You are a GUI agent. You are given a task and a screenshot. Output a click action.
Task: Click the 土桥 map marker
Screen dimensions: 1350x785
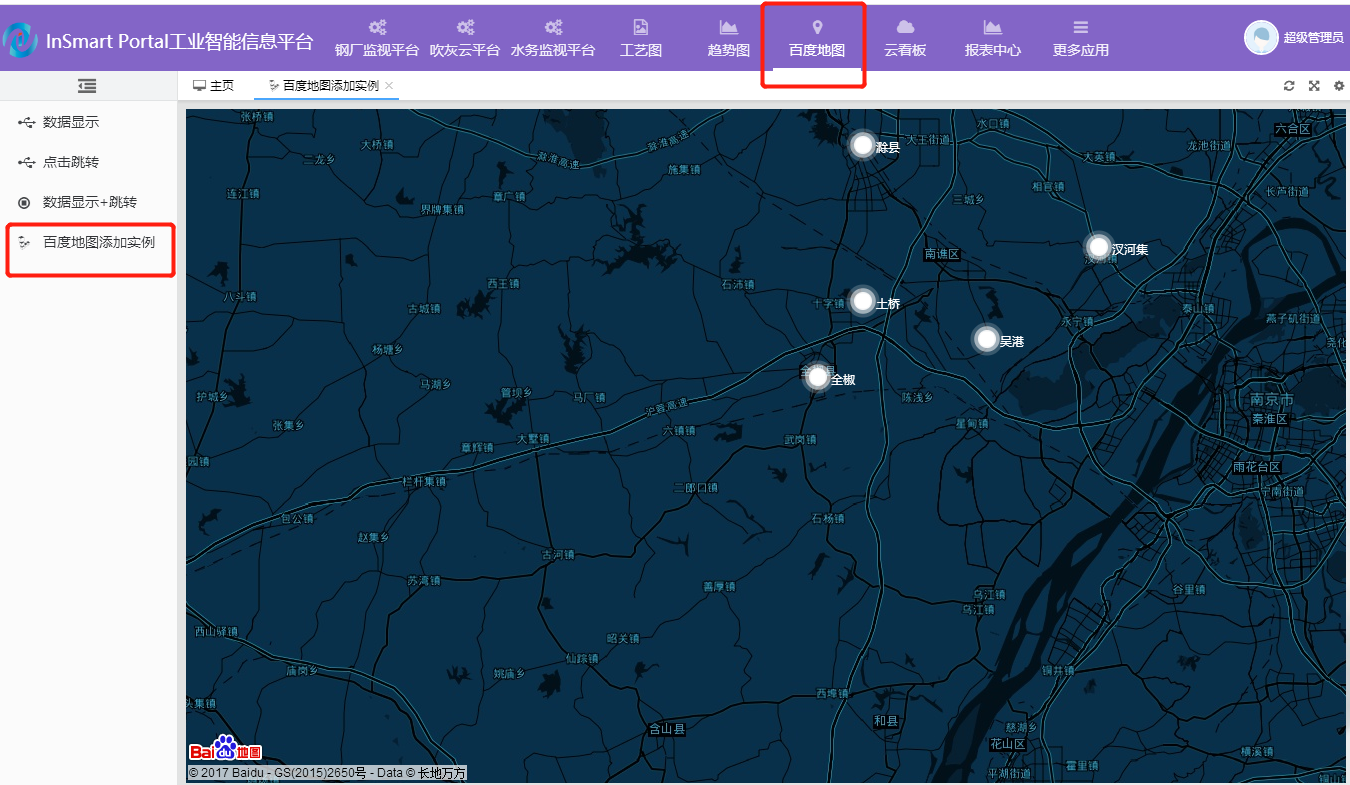863,300
